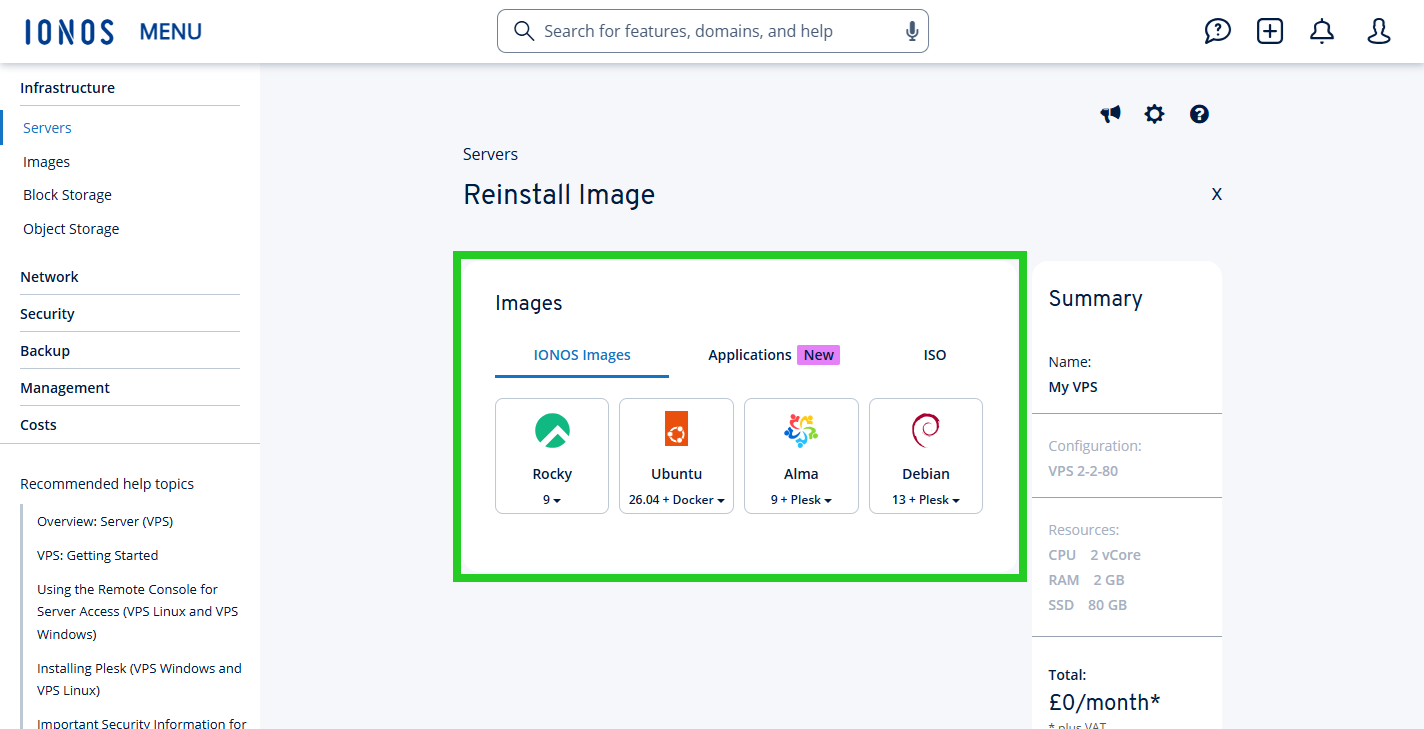Image resolution: width=1424 pixels, height=729 pixels.
Task: Go to Servers in sidebar
Action: pyautogui.click(x=47, y=128)
